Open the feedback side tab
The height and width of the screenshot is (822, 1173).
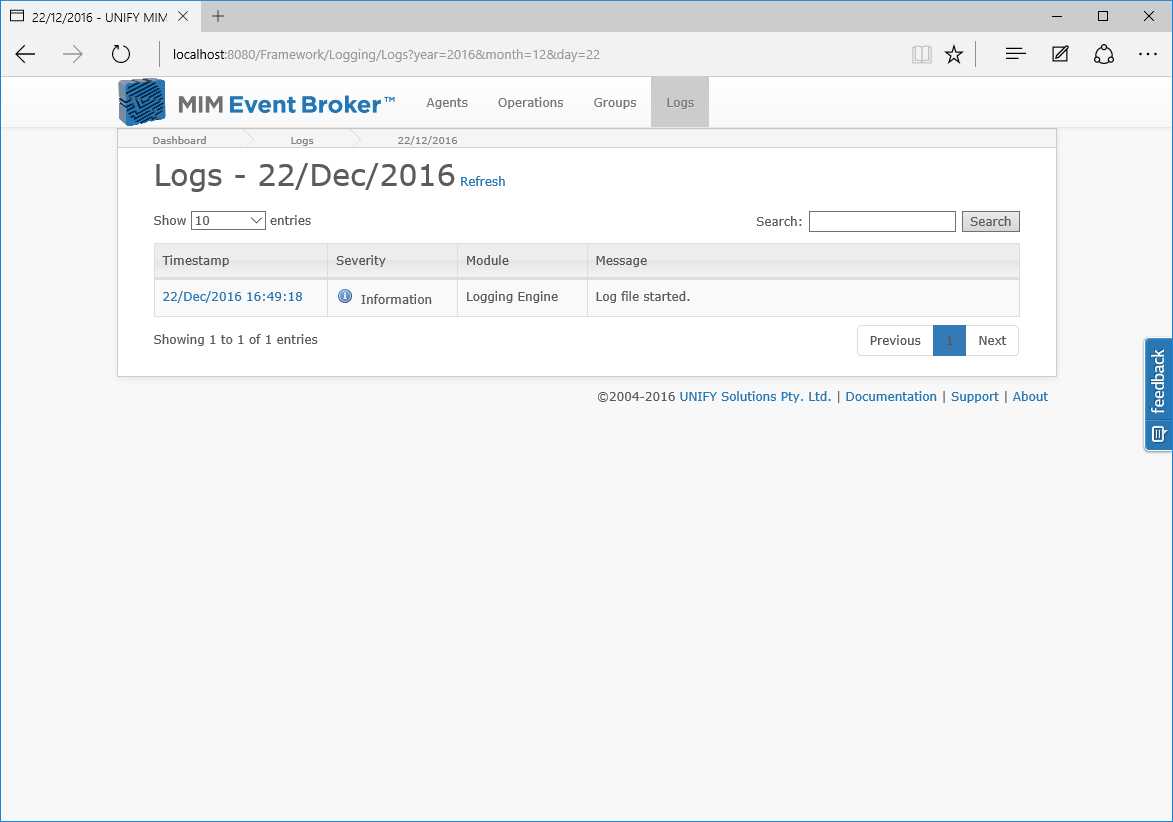(x=1158, y=394)
